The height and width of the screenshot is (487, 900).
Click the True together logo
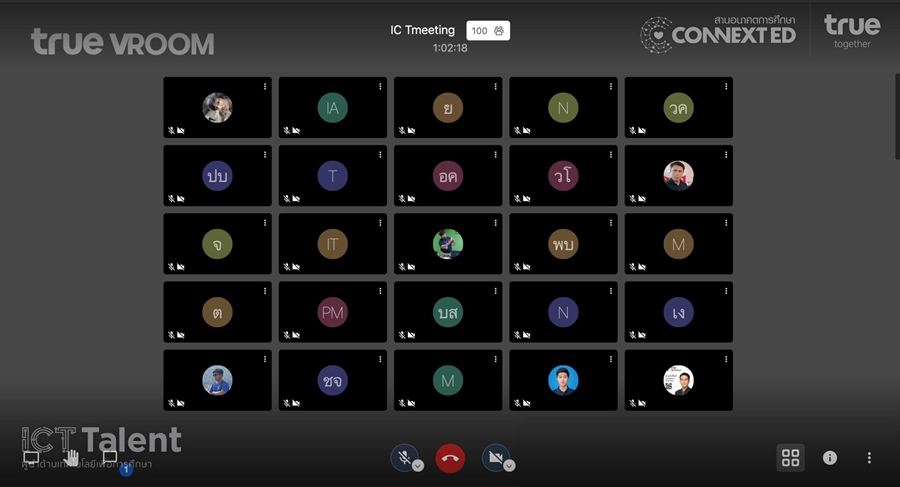click(852, 31)
